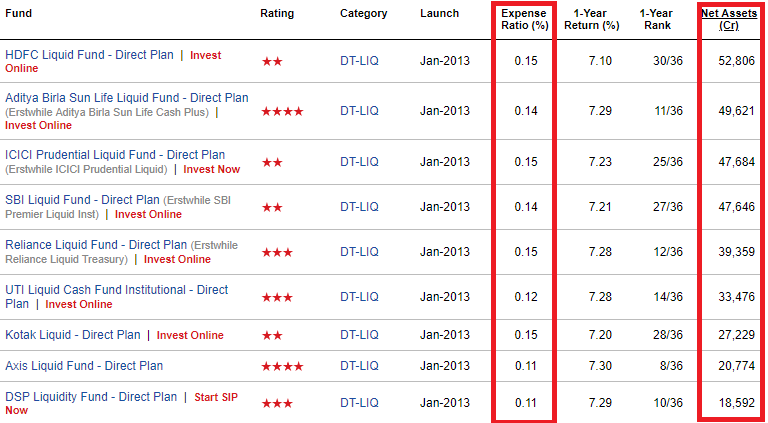The height and width of the screenshot is (423, 768).
Task: Open HDFC Liquid Fund - Direct Plan link
Action: click(x=89, y=55)
